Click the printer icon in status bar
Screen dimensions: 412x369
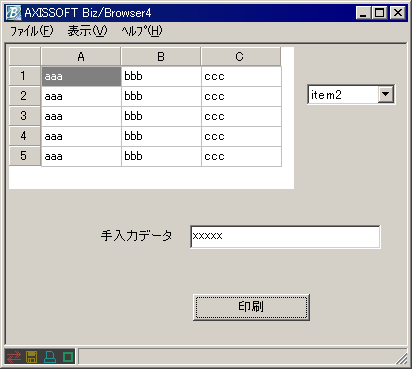tap(50, 357)
